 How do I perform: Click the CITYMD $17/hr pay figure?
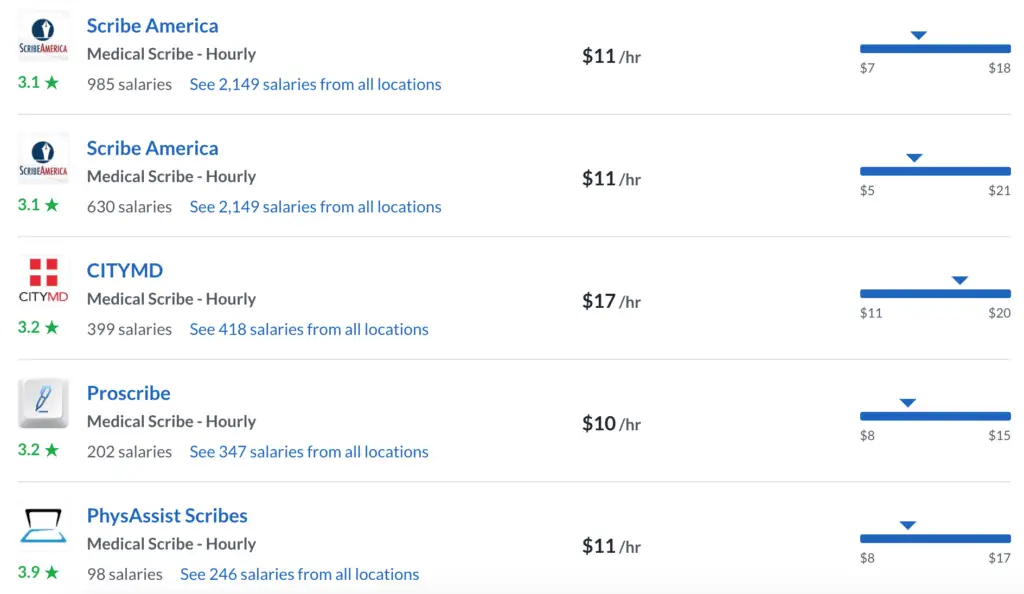[x=611, y=301]
